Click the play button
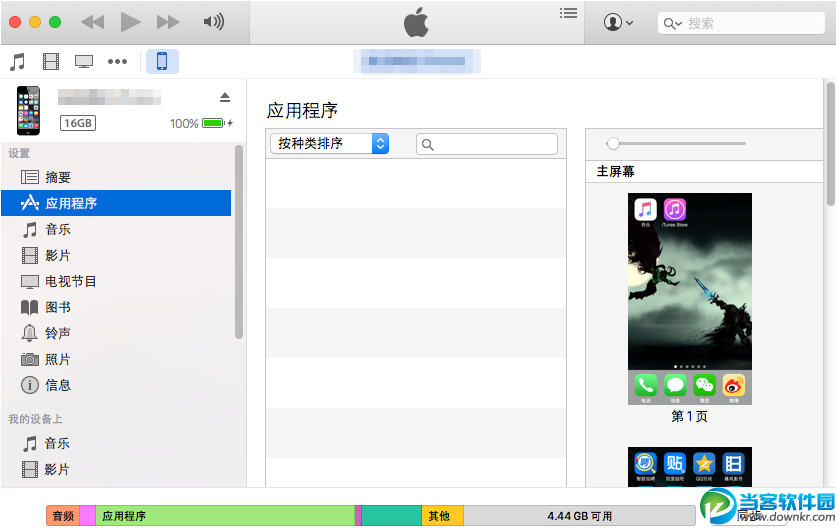Viewport: 836px width, 531px height. 130,22
